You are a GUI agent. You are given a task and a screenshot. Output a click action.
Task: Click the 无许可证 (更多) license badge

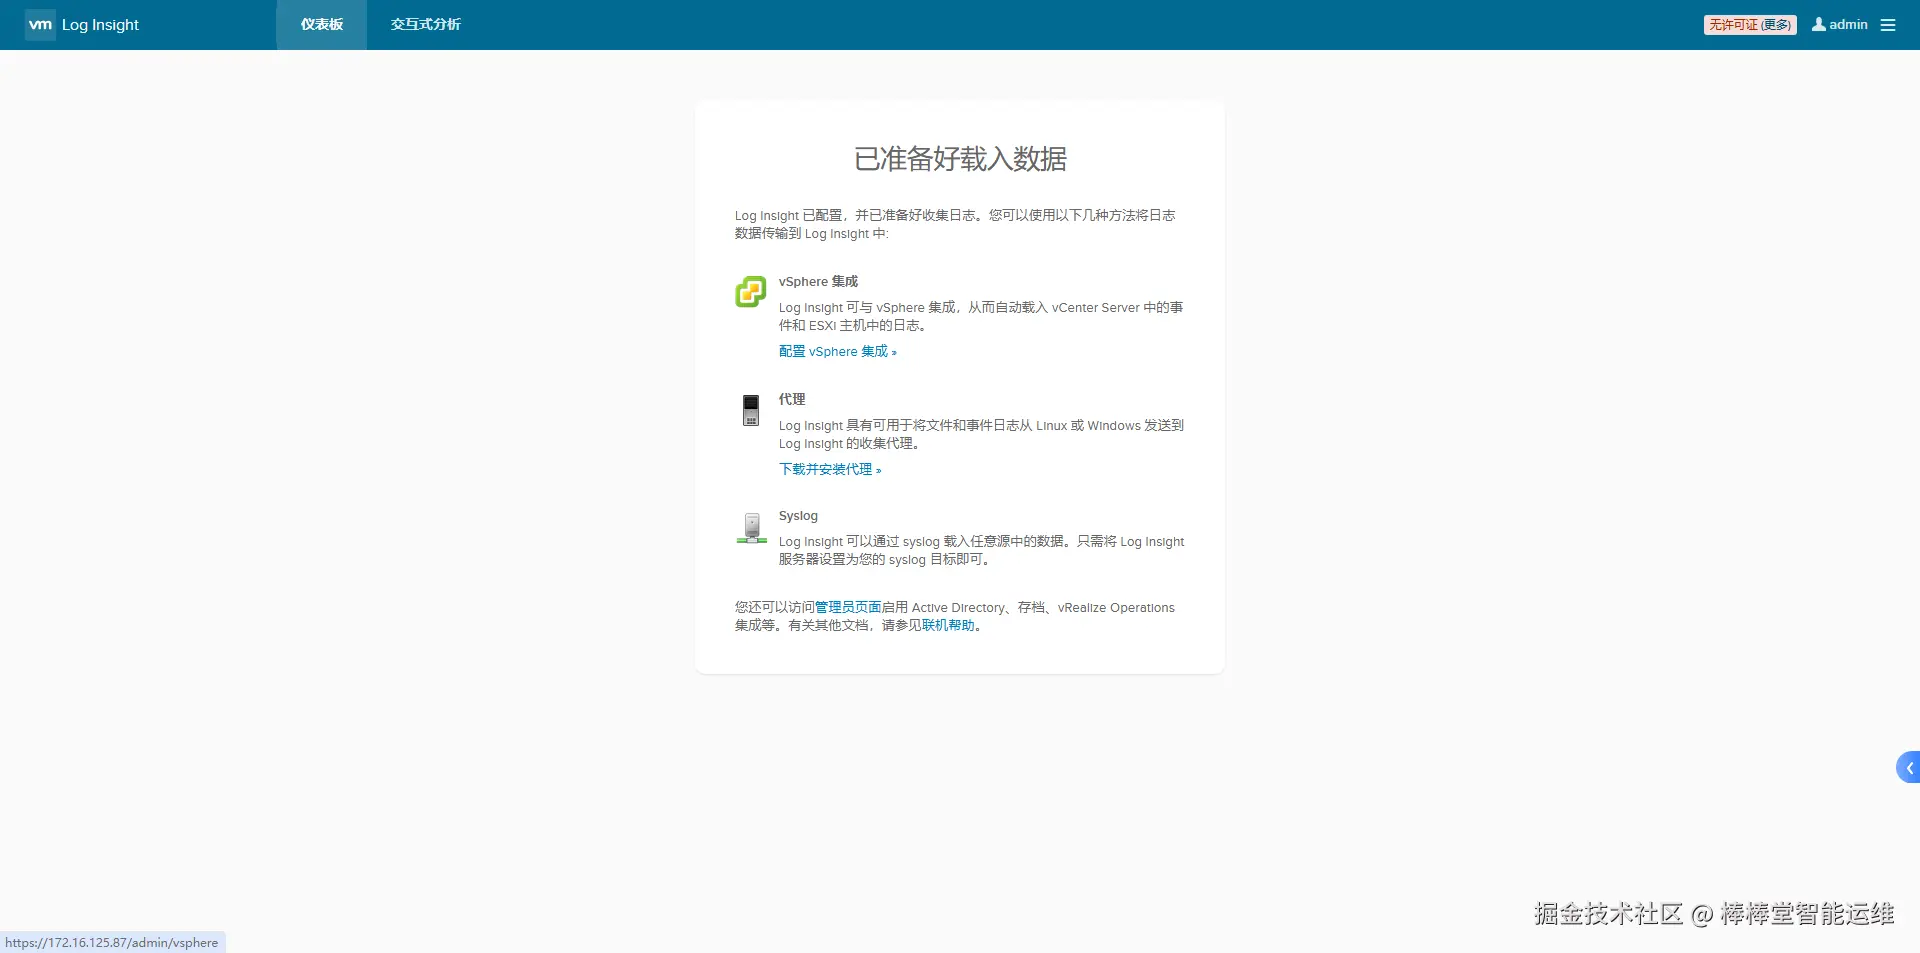coord(1750,25)
